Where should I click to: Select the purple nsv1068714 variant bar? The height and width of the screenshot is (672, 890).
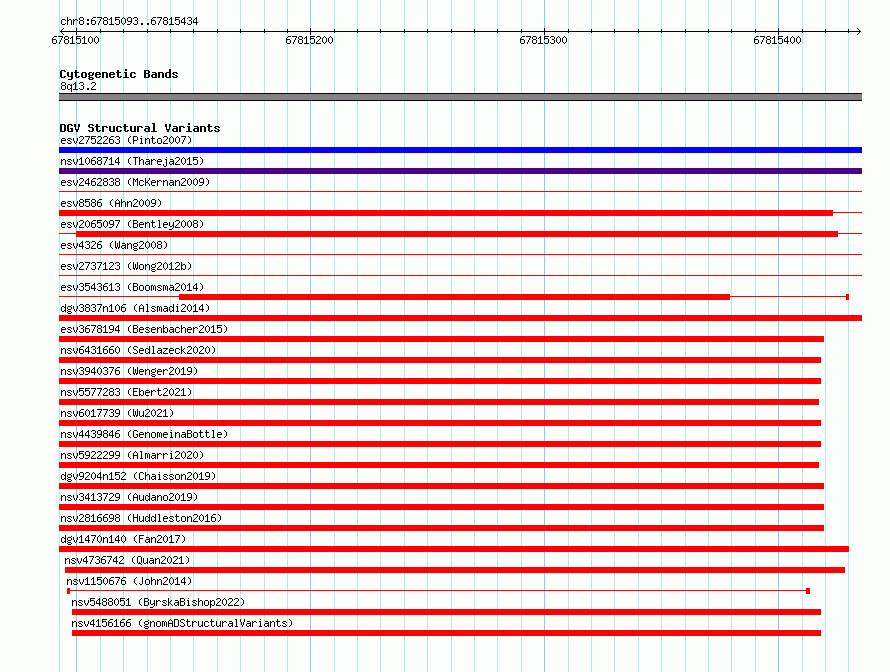click(x=460, y=171)
